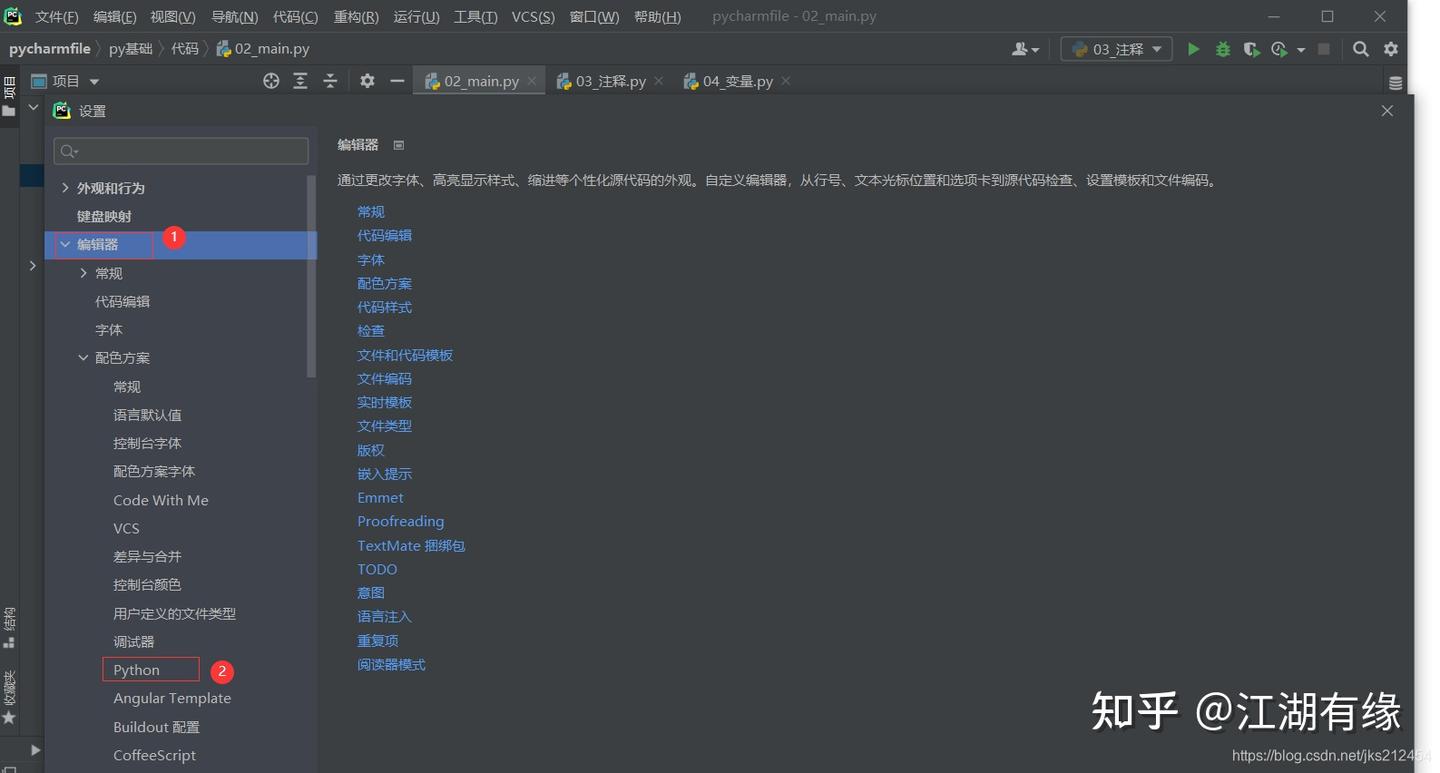Start the debugger

1223,48
